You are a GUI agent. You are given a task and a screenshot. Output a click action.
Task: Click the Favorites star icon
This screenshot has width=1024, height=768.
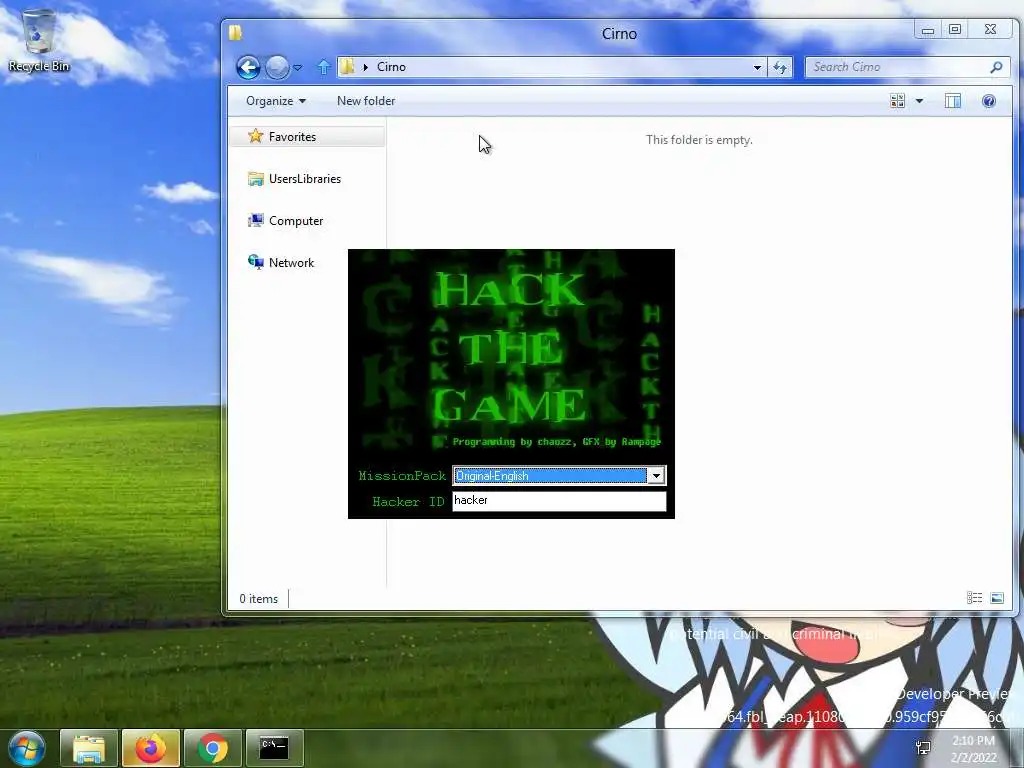255,136
